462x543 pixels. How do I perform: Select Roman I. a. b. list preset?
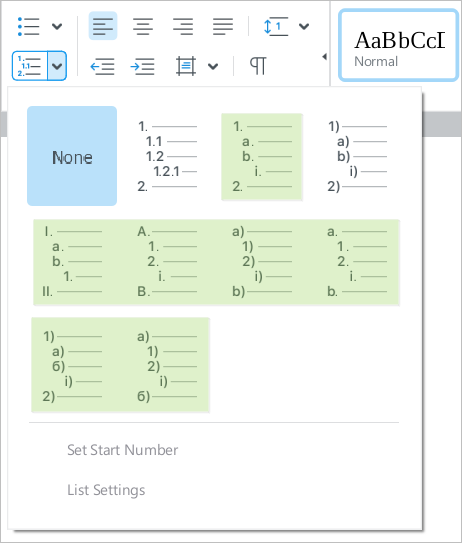pyautogui.click(x=72, y=262)
